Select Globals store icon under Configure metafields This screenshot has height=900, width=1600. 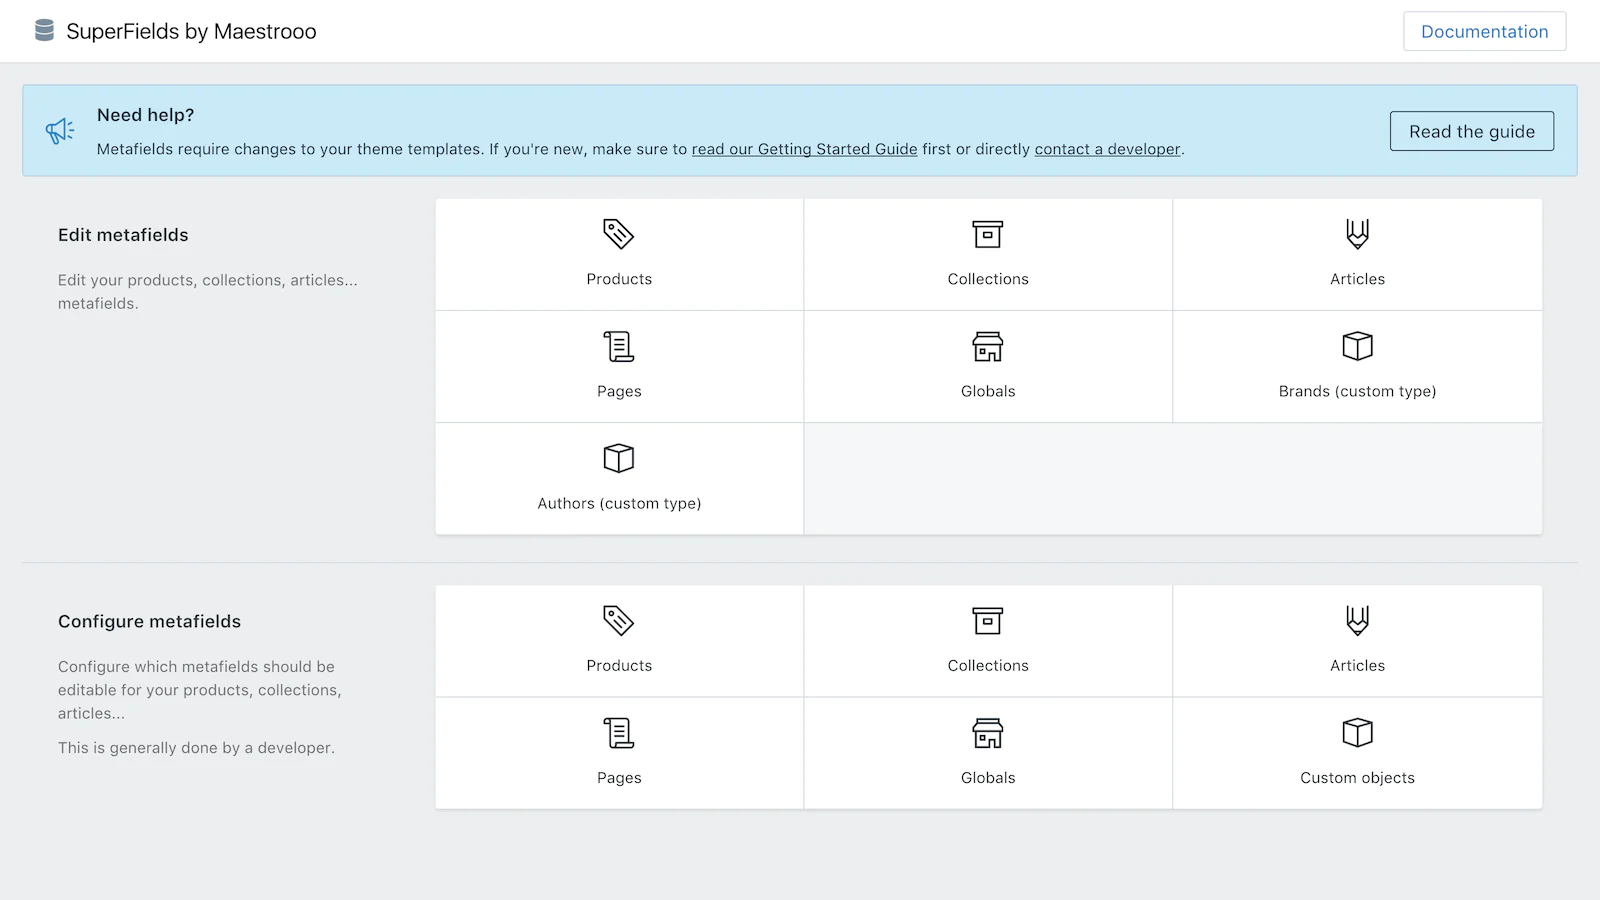(x=988, y=733)
